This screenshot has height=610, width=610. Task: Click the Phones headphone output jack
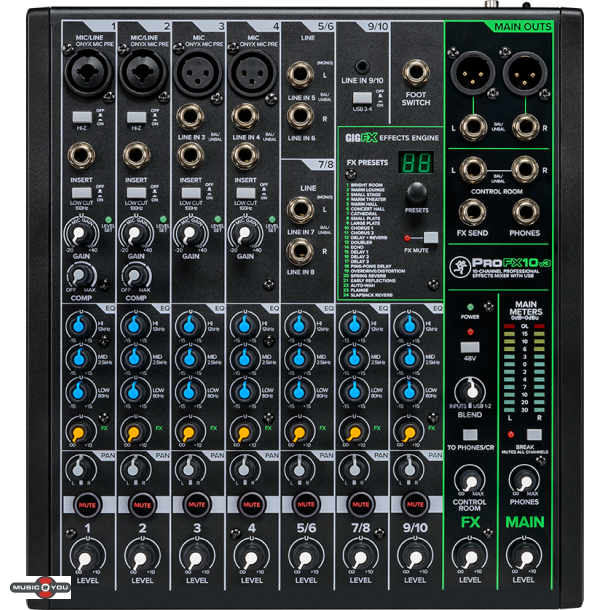525,213
